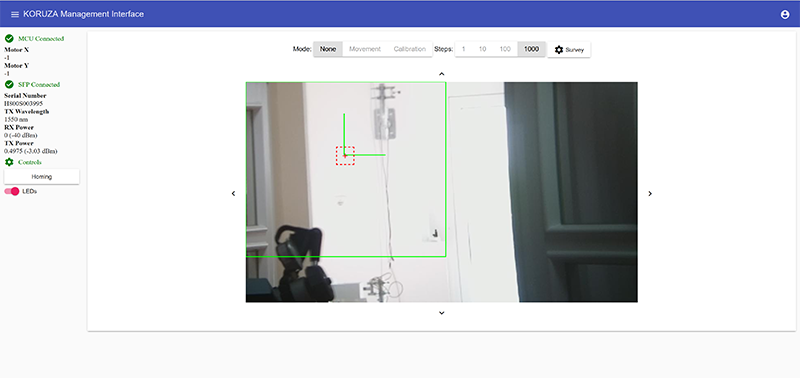The height and width of the screenshot is (378, 800).
Task: Click the SFP Connected check icon
Action: (9, 85)
